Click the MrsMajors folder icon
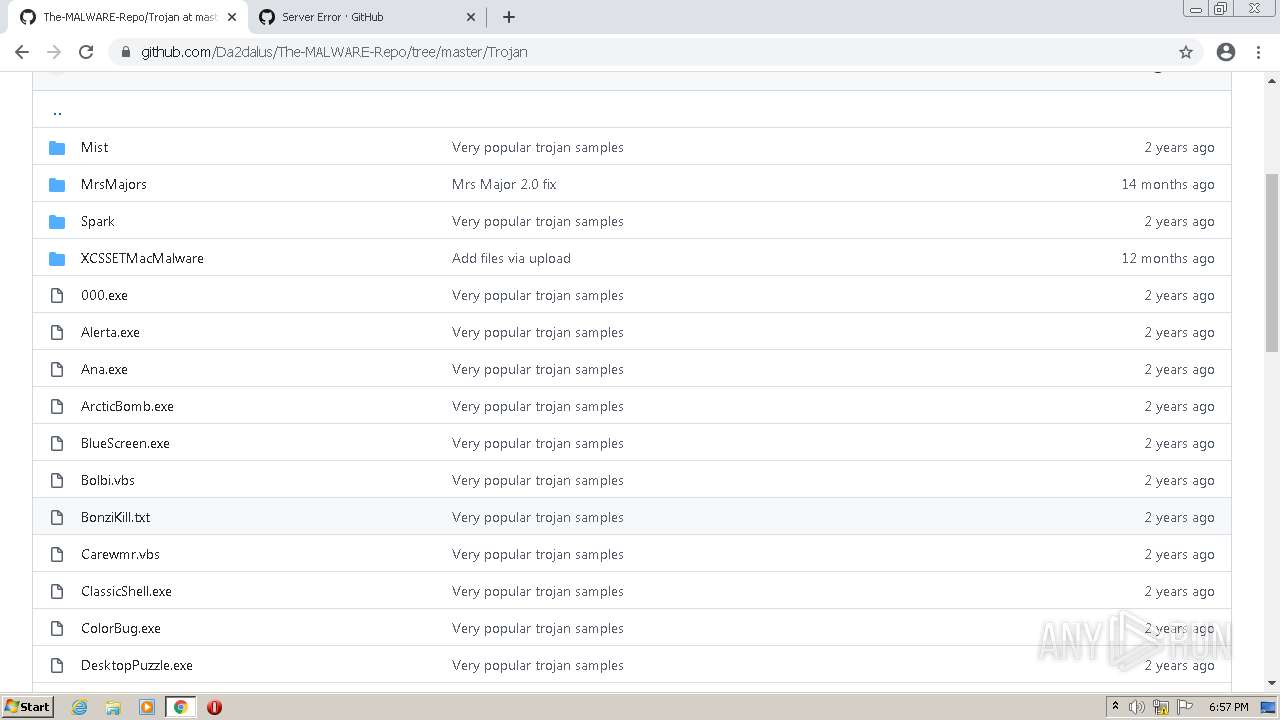Viewport: 1280px width, 720px height. 57,184
